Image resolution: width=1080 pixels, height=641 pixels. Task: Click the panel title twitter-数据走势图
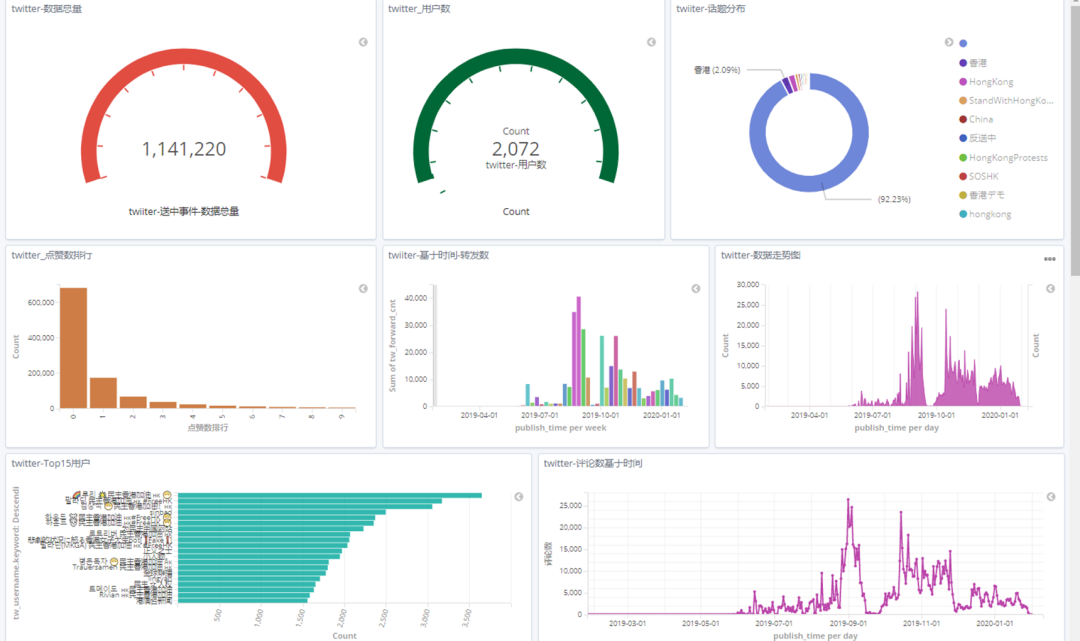point(760,255)
